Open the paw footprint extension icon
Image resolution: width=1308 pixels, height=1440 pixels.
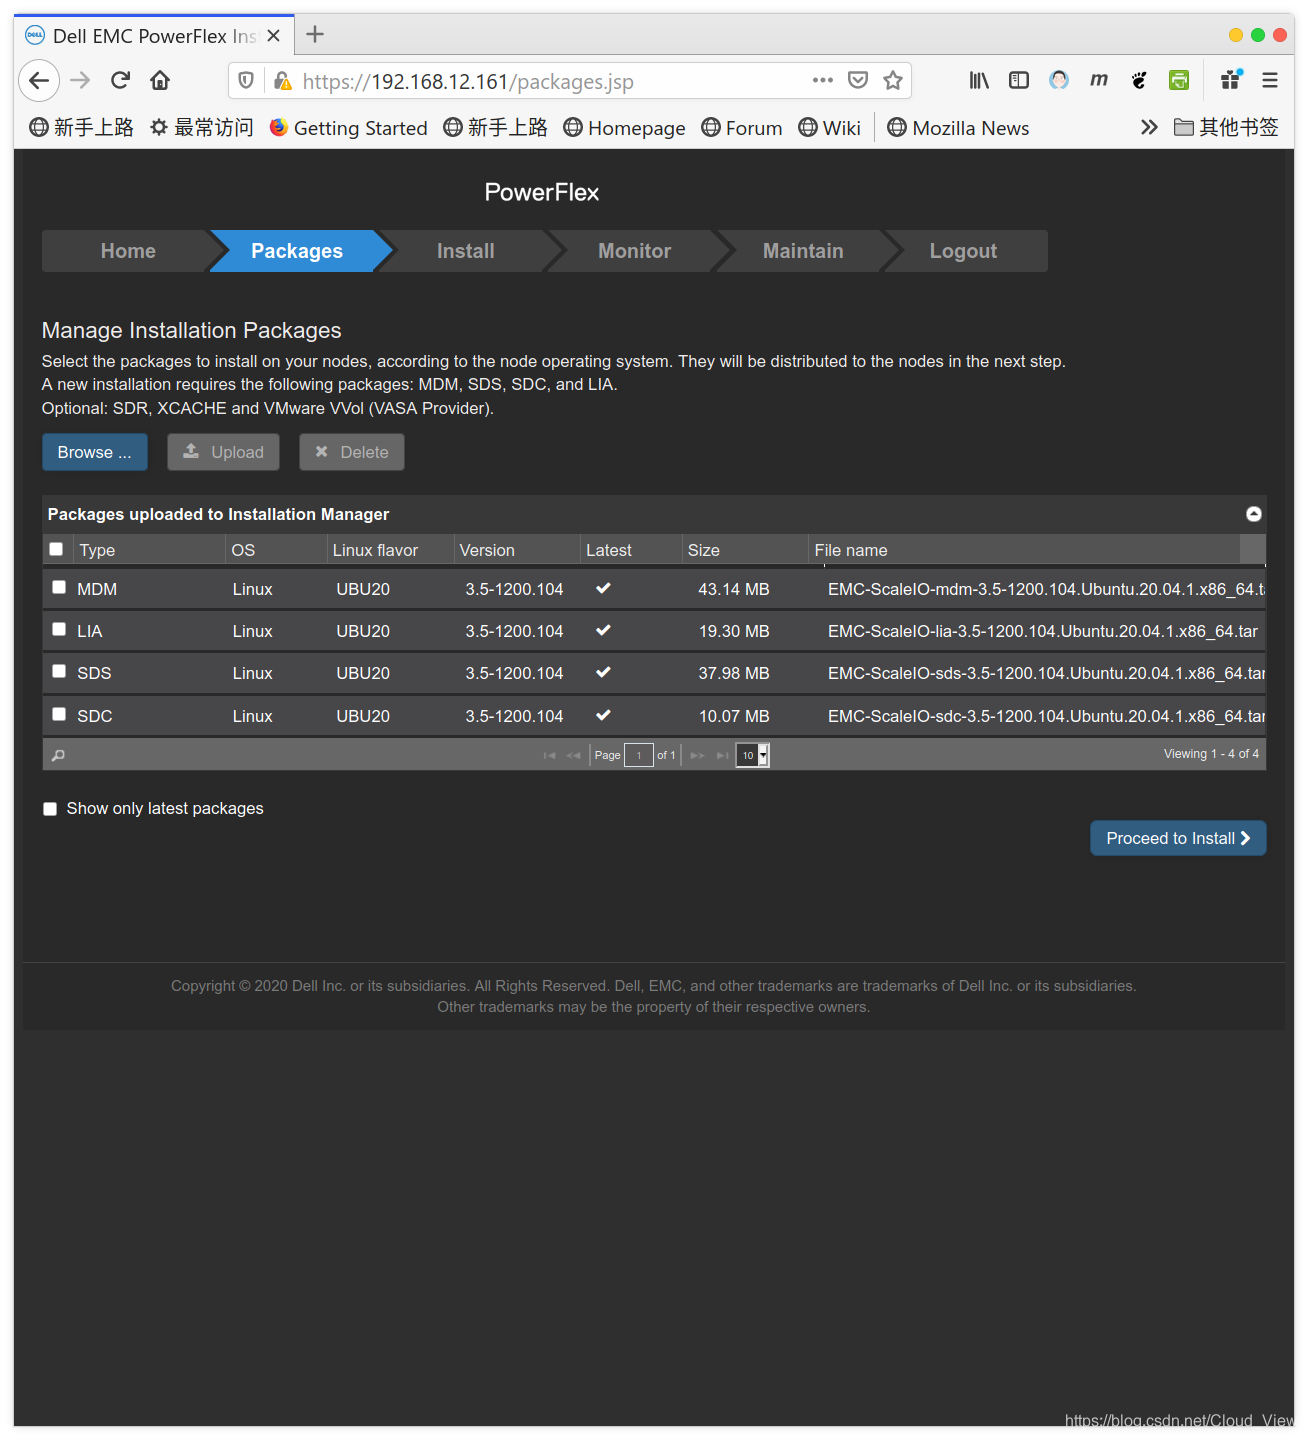1139,80
